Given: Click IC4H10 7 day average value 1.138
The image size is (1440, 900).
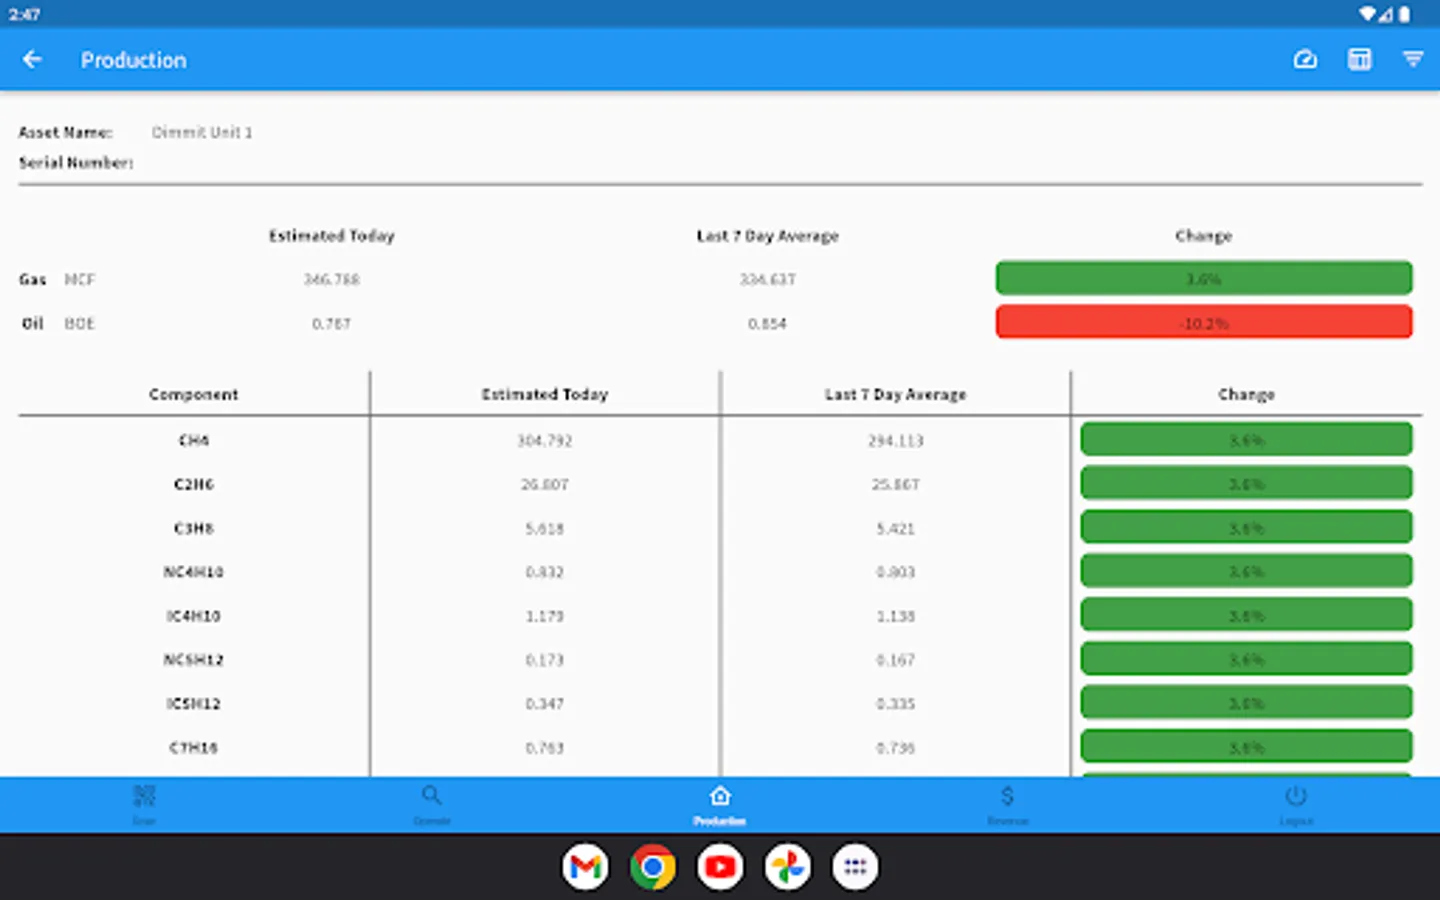Looking at the screenshot, I should click(x=896, y=616).
